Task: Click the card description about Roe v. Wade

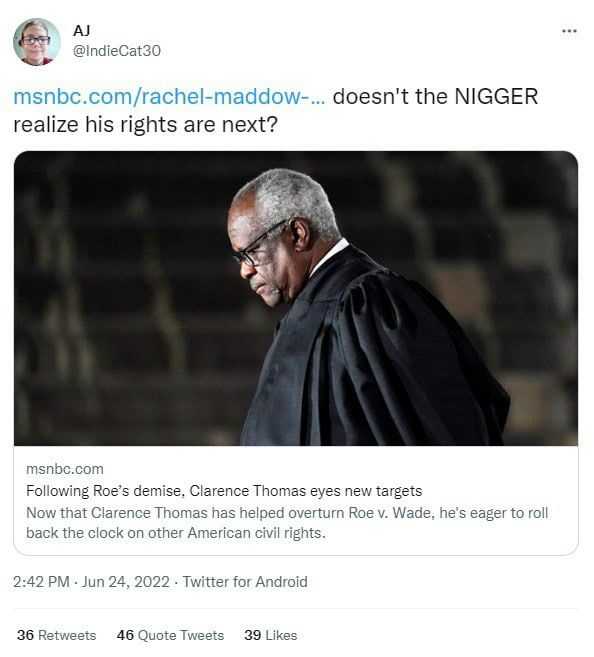Action: point(287,523)
